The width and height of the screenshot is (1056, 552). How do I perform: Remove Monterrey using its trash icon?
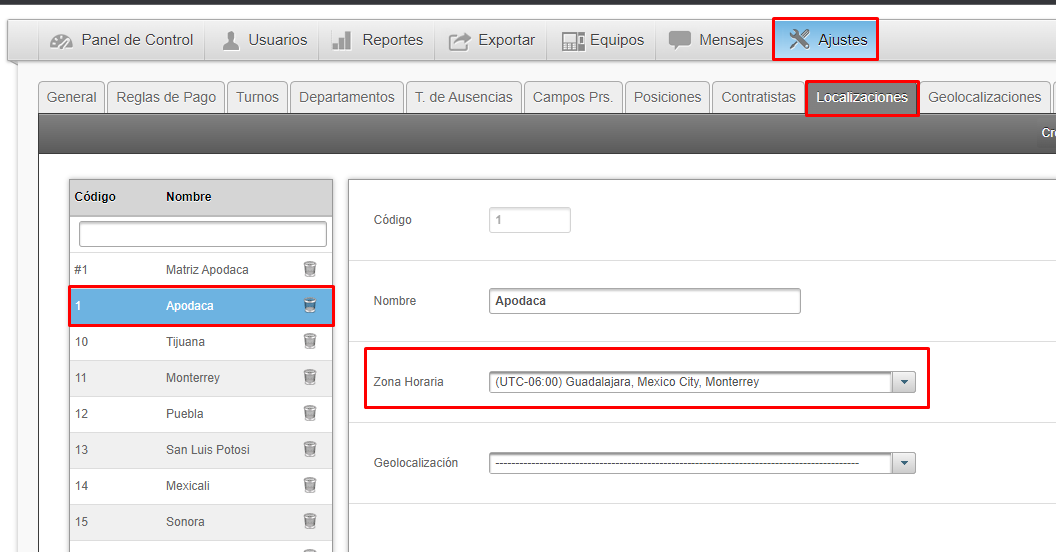coord(310,377)
